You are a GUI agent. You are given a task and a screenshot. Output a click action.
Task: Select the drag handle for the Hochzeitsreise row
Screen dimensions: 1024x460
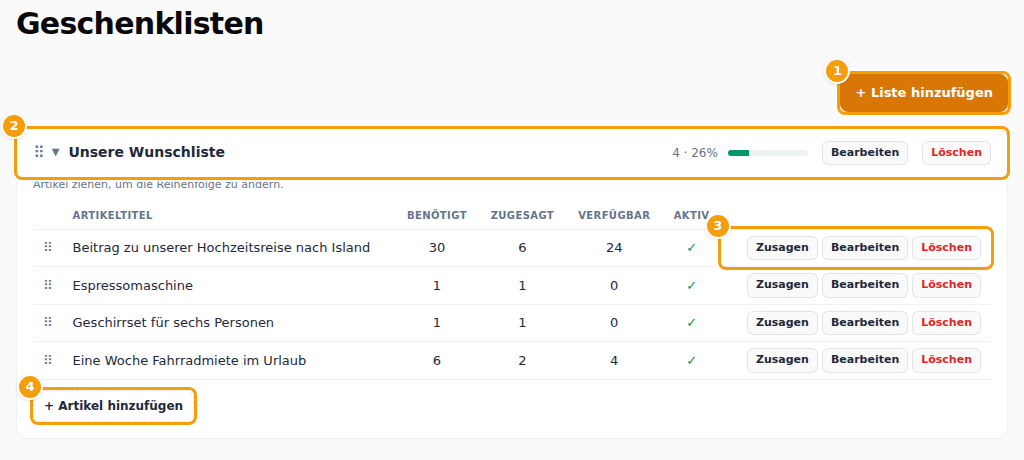48,247
